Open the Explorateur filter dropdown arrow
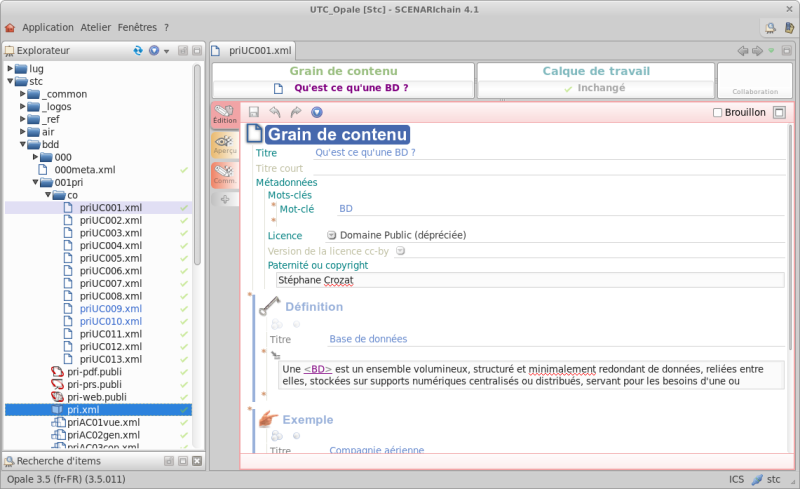800x489 pixels. (166, 51)
